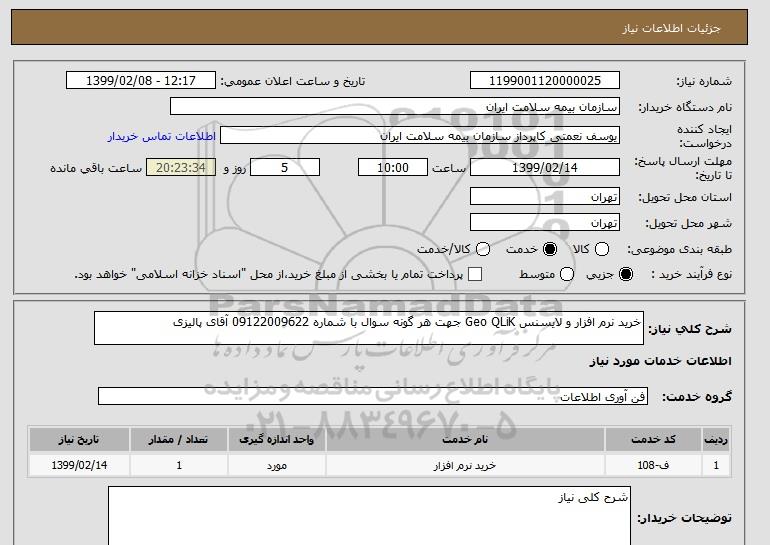Viewport: 770px width, 545px height.
Task: Click the request creator name field
Action: tap(420, 136)
